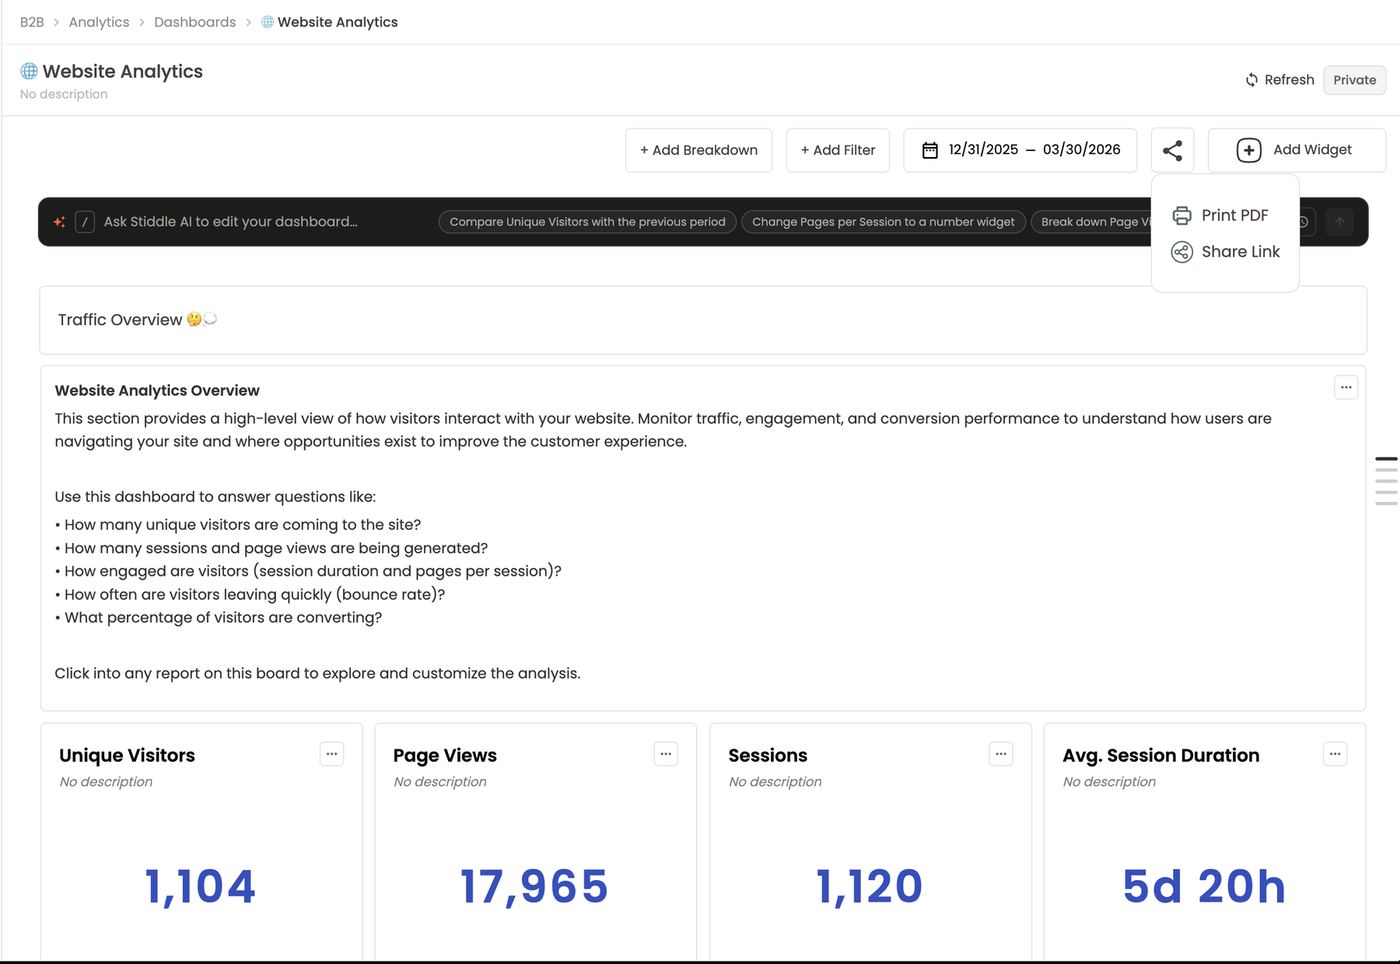Open the Unique Visitors widget menu
Screen dimensions: 1400x964
tap(332, 754)
